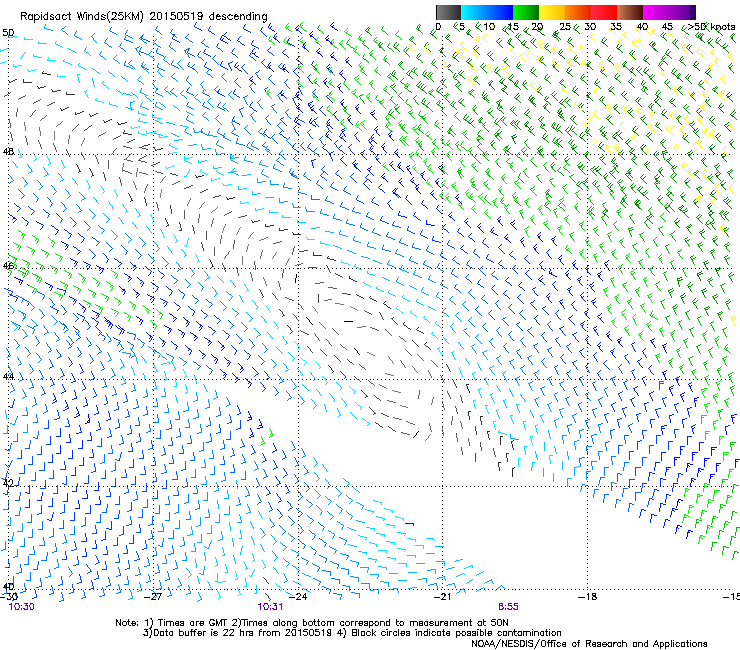Click the '20' label under the color bar
The image size is (740, 650).
pos(537,27)
